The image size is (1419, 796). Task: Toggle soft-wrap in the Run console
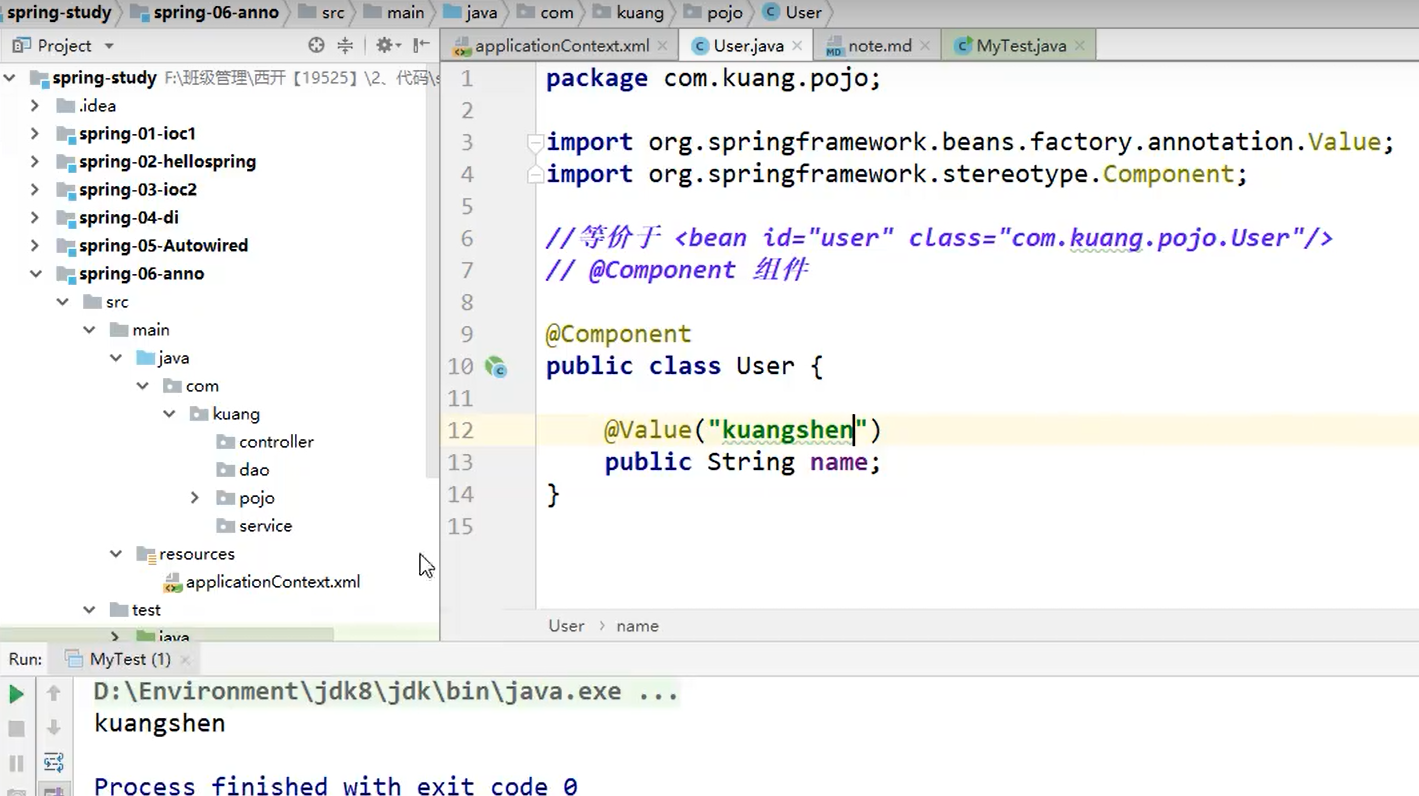pyautogui.click(x=54, y=763)
